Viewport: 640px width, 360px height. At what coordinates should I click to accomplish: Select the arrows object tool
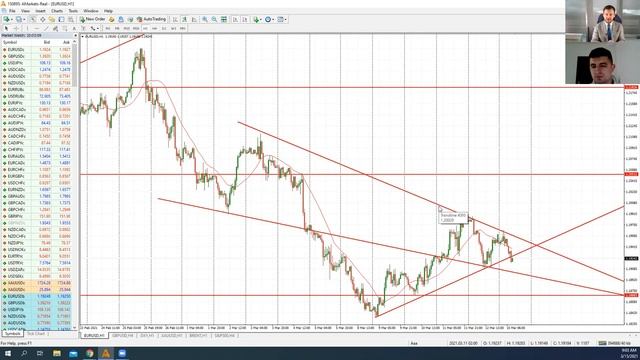[92, 29]
